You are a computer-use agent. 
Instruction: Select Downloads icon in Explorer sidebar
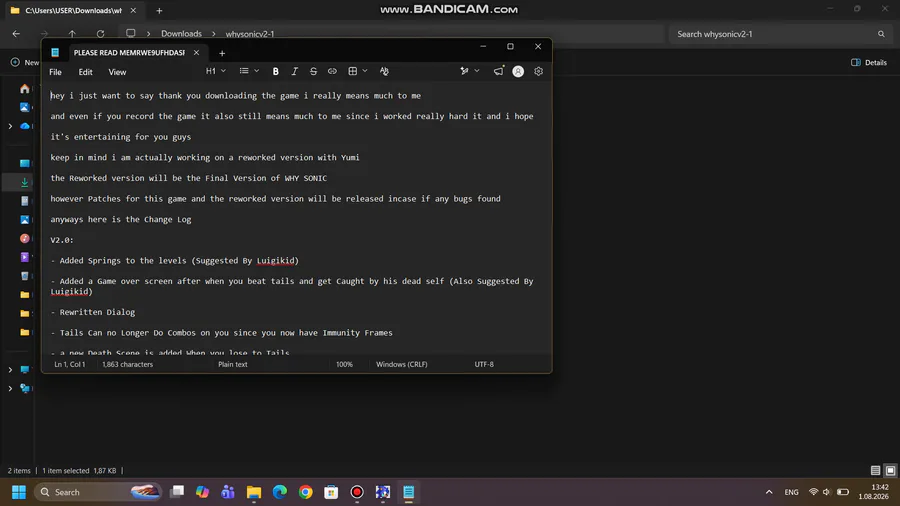(25, 182)
